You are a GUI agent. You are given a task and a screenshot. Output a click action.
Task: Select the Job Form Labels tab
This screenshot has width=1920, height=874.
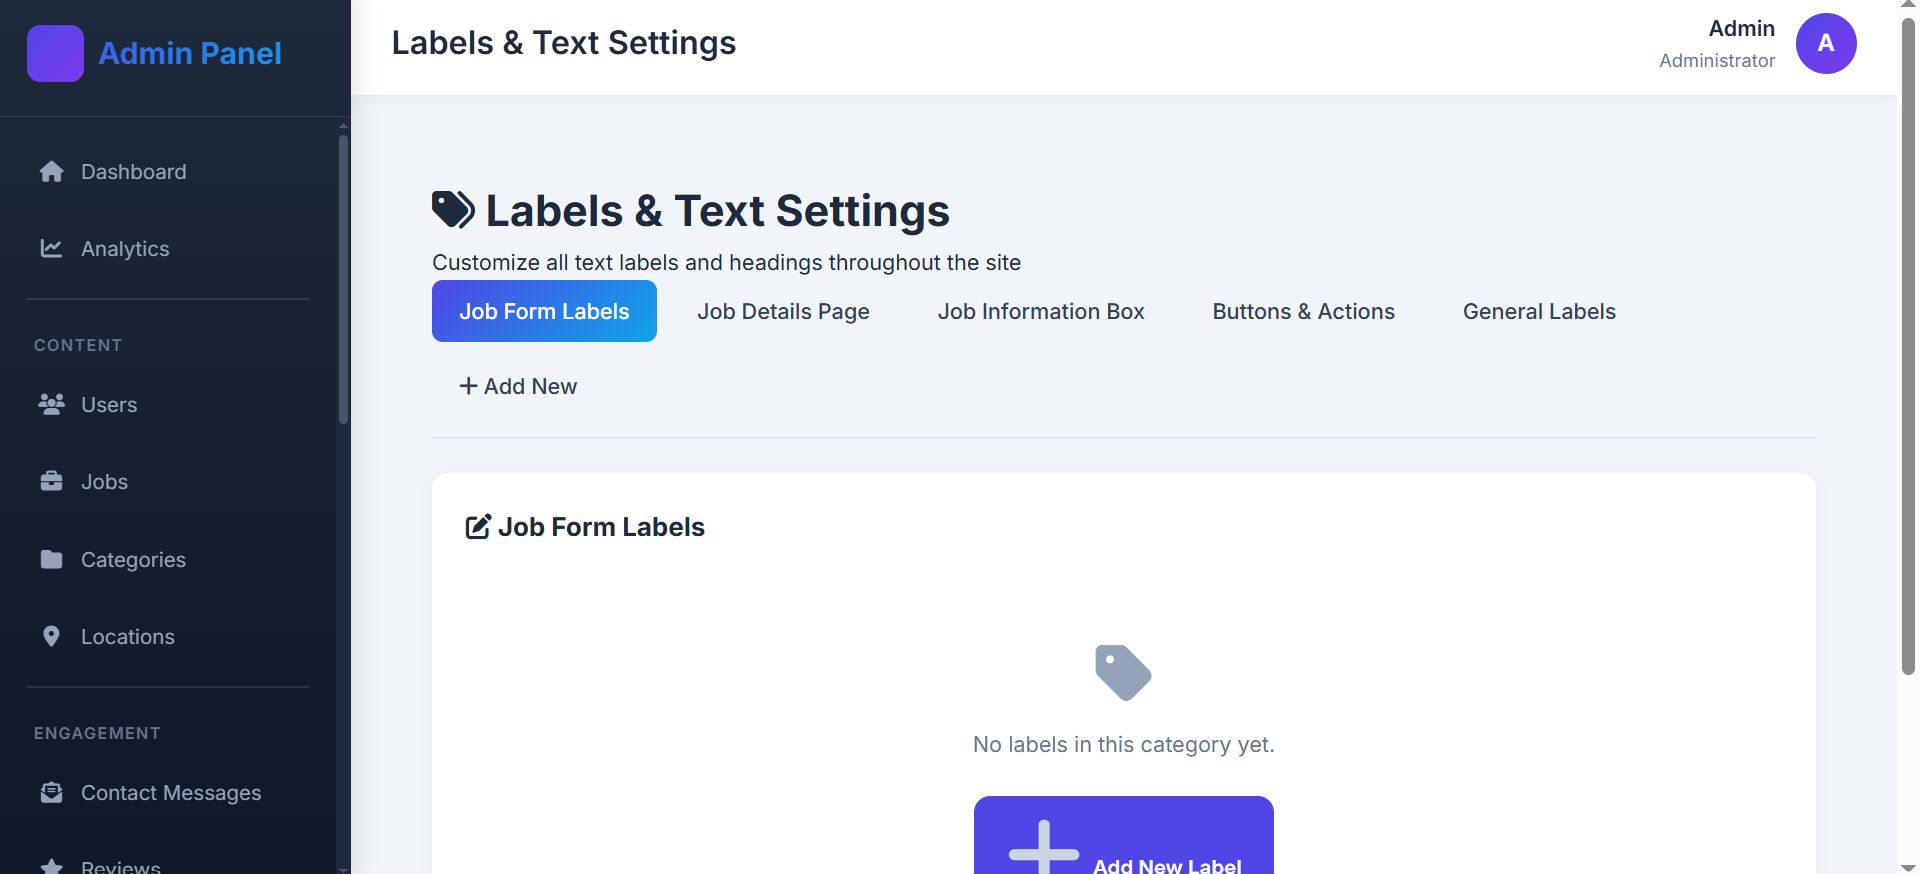tap(544, 312)
